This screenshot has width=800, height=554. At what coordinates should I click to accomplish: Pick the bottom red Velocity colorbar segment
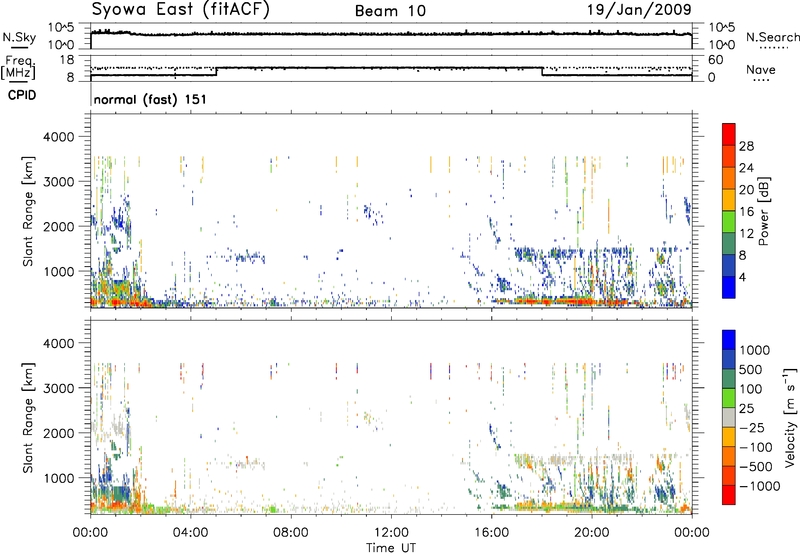coord(729,495)
